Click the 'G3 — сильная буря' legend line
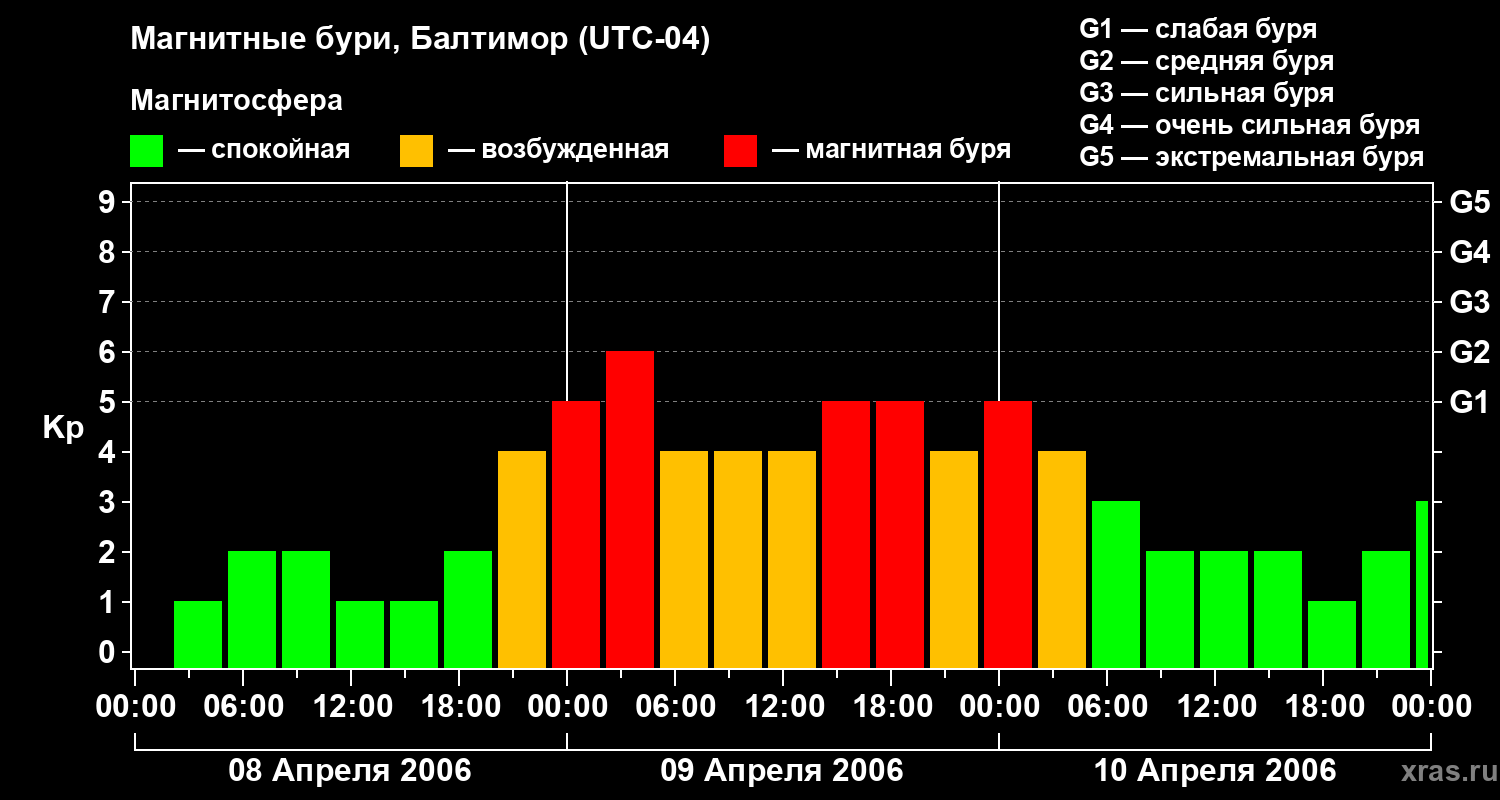 tap(1206, 93)
